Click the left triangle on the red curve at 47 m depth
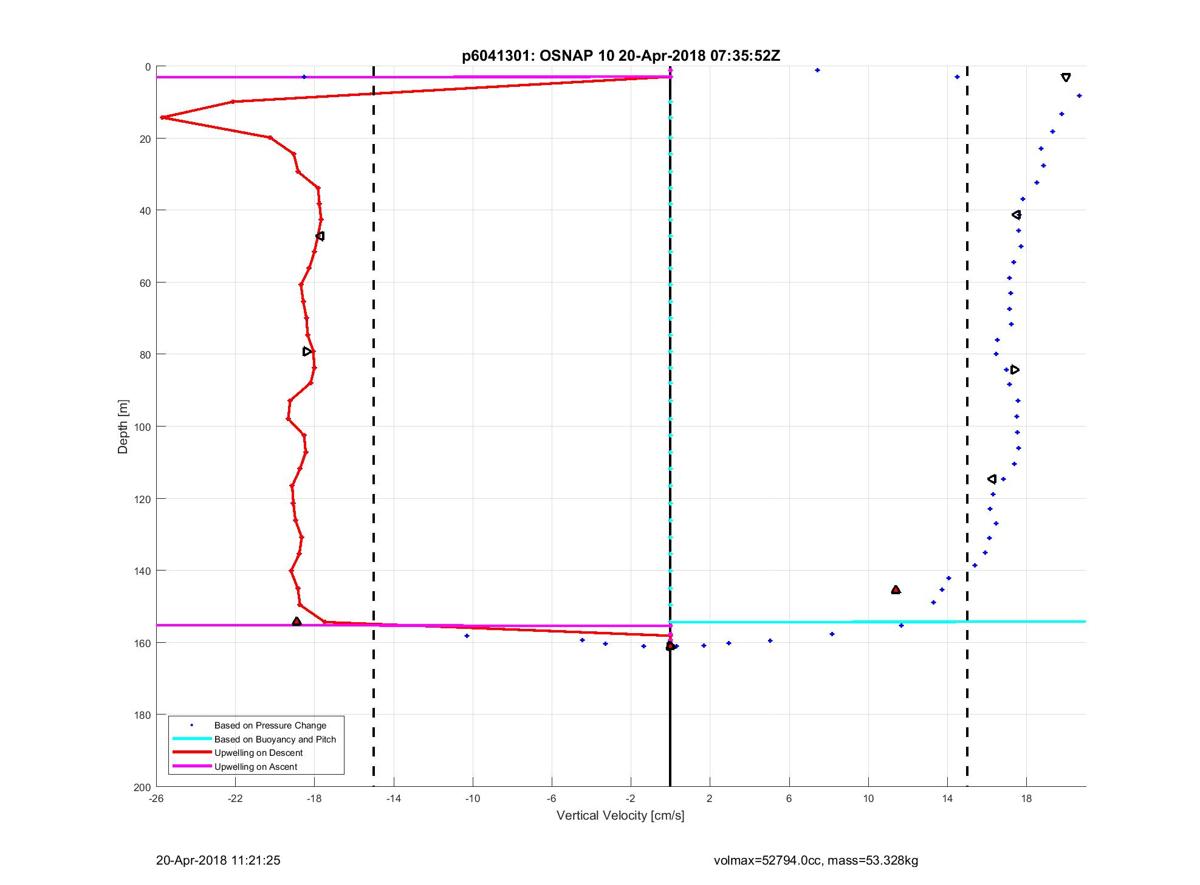The image size is (1200, 885). pyautogui.click(x=320, y=236)
